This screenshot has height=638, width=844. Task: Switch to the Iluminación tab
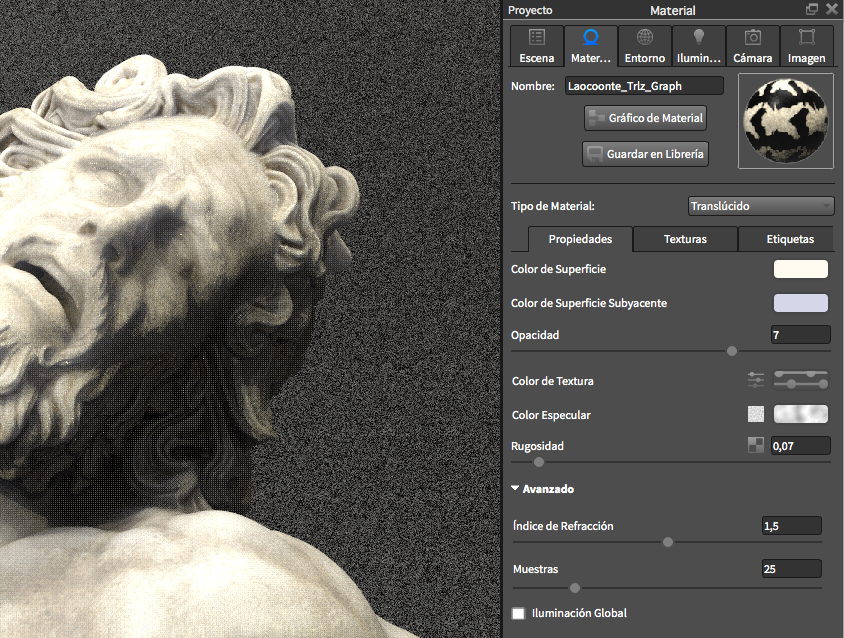(698, 46)
